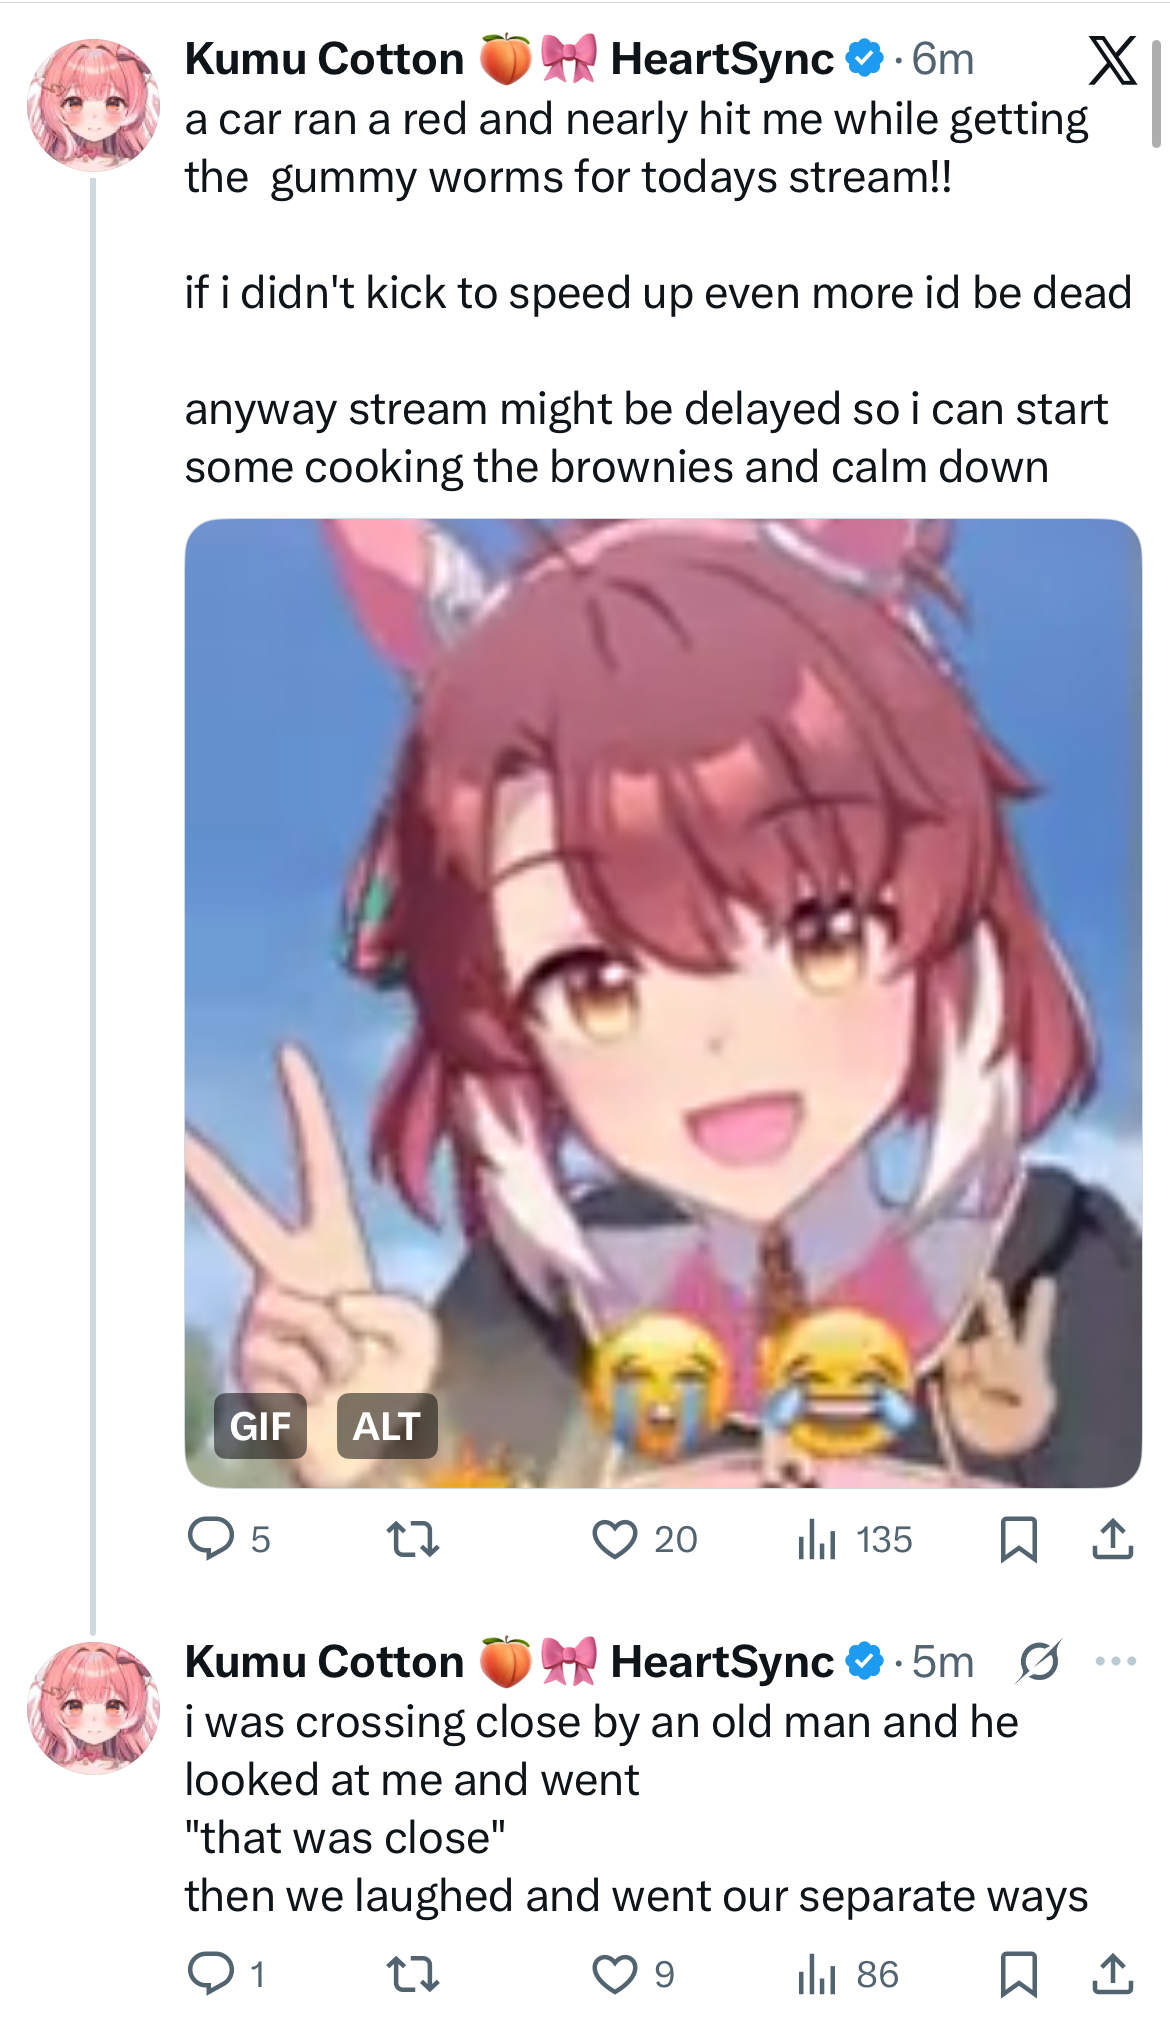This screenshot has height=2036, width=1170.
Task: Share the second tweet
Action: pos(1112,1974)
